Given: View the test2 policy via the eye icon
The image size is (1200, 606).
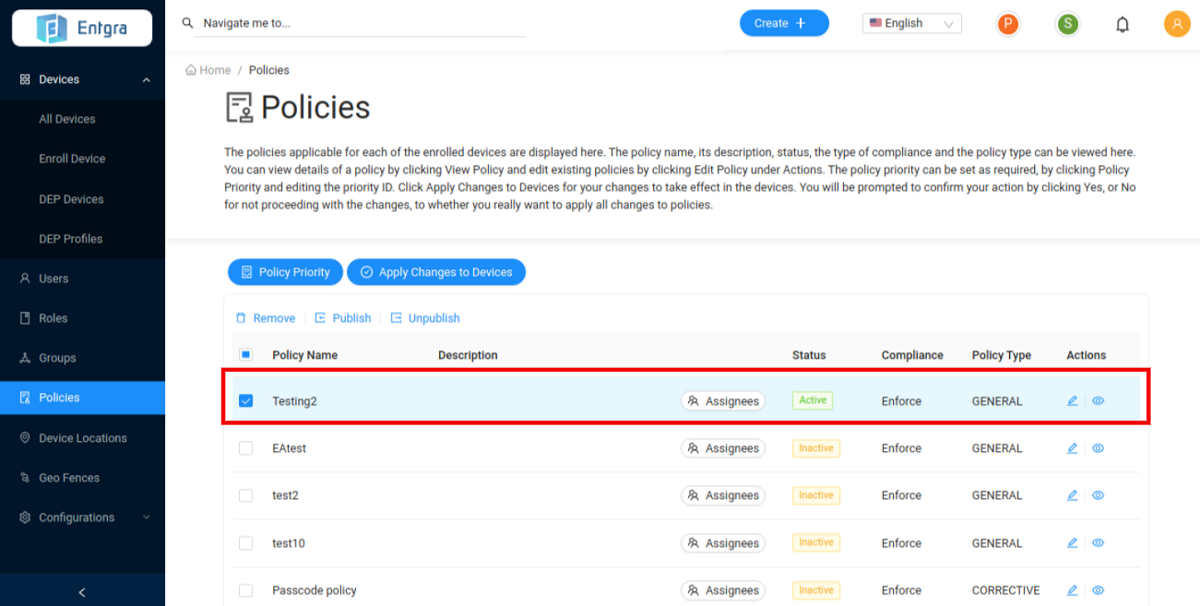Looking at the screenshot, I should click(1098, 495).
